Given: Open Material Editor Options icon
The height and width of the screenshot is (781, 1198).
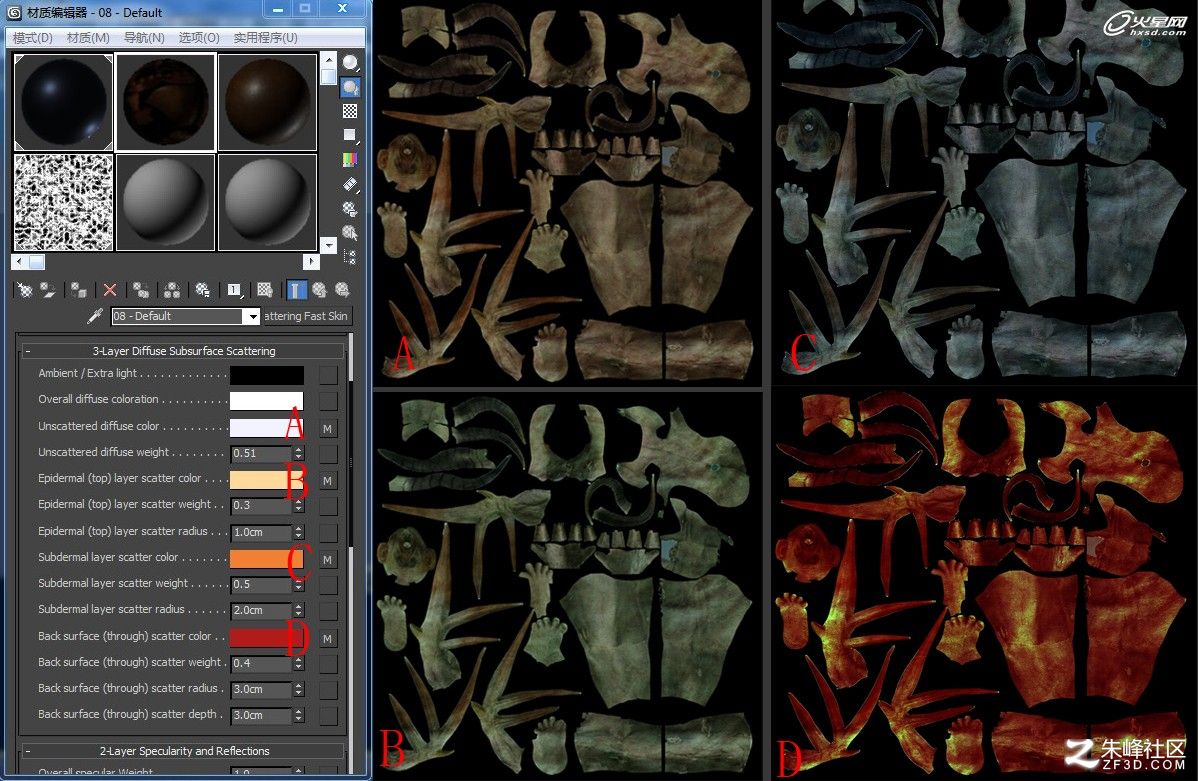Looking at the screenshot, I should coord(350,209).
